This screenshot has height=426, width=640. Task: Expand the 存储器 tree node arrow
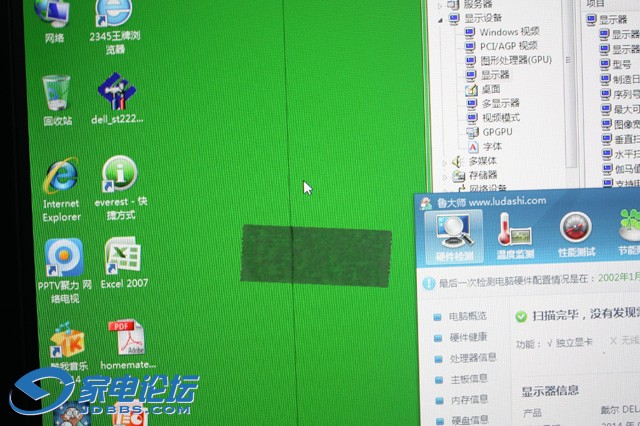coord(445,177)
